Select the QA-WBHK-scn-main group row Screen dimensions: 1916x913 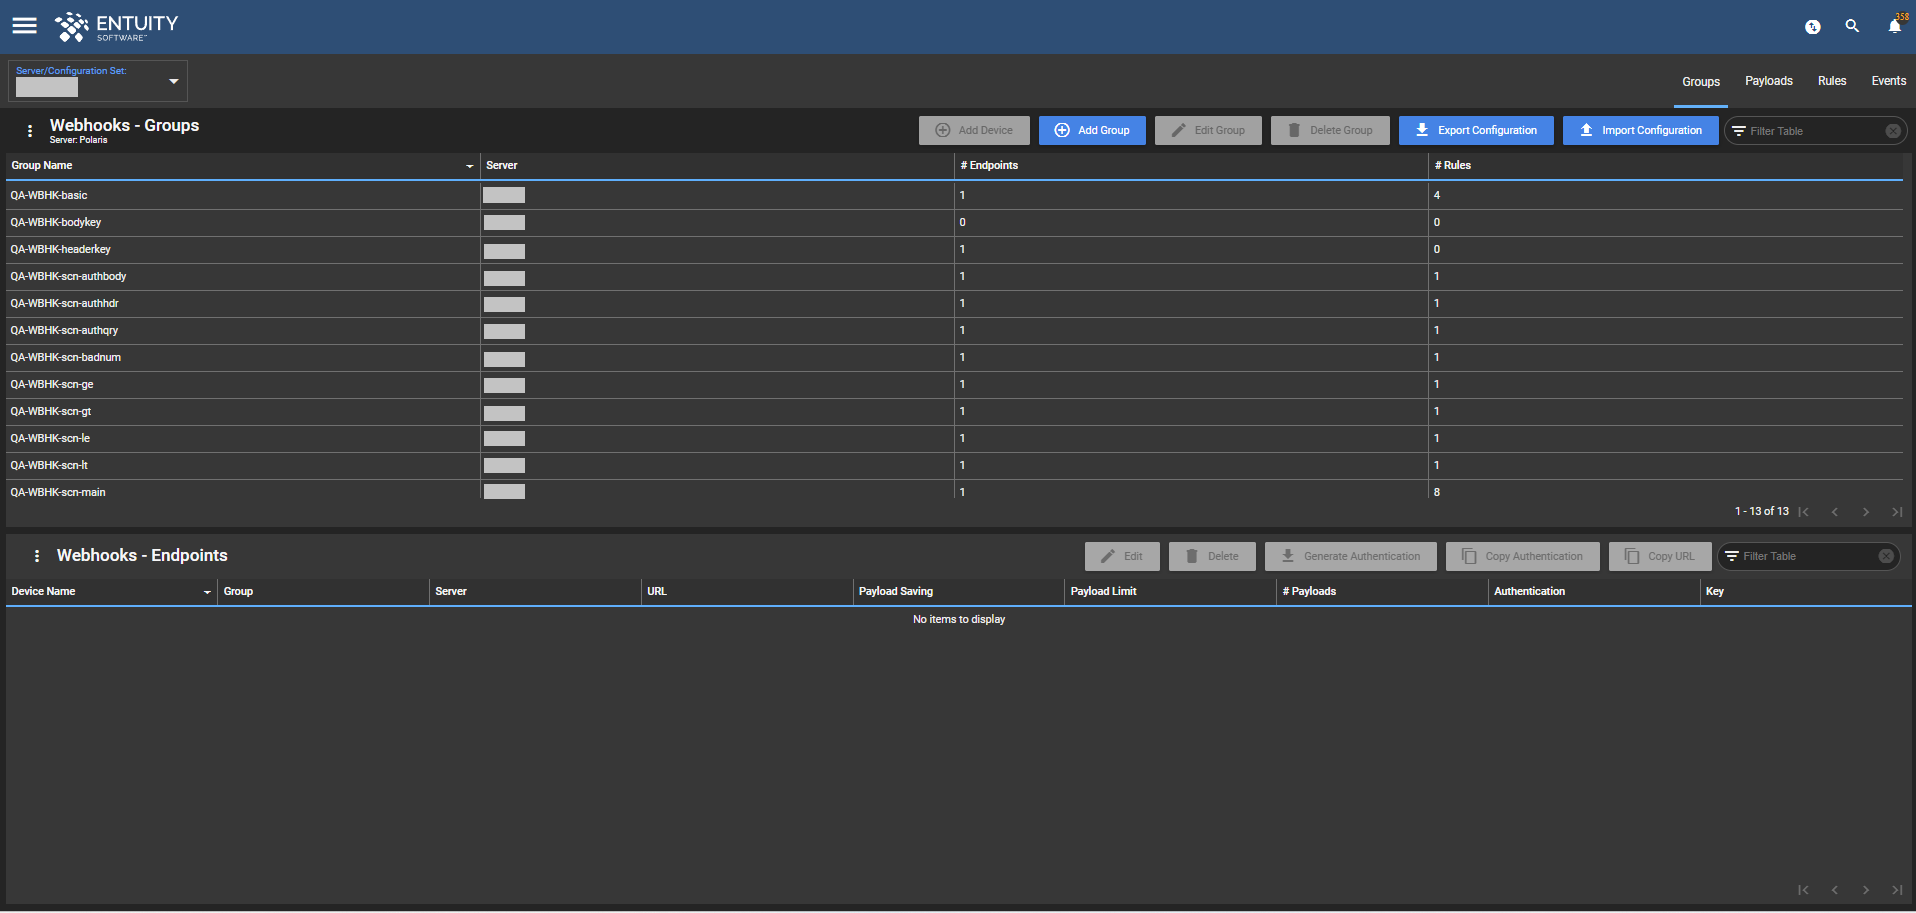click(954, 491)
